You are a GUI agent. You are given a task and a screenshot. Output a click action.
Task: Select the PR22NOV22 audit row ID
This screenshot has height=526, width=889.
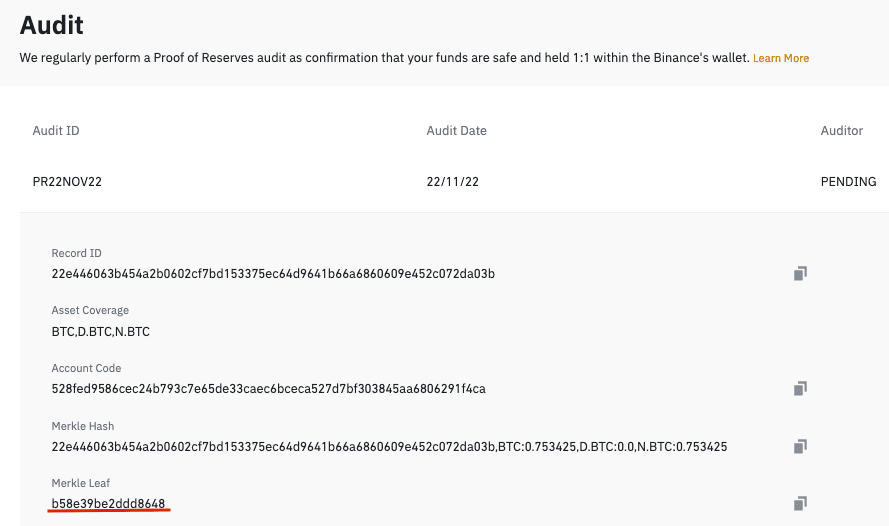[67, 182]
